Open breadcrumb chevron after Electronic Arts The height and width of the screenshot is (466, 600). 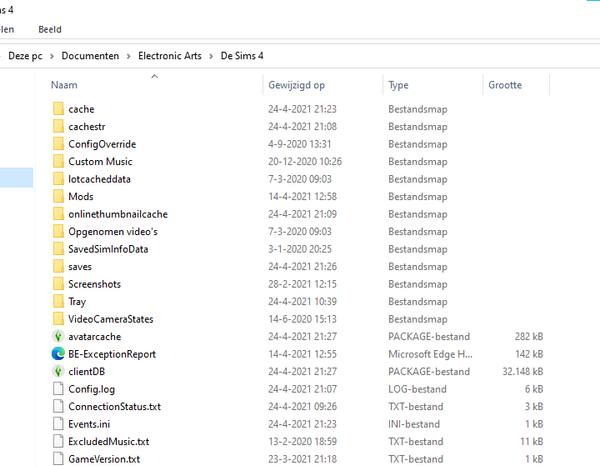click(x=211, y=55)
